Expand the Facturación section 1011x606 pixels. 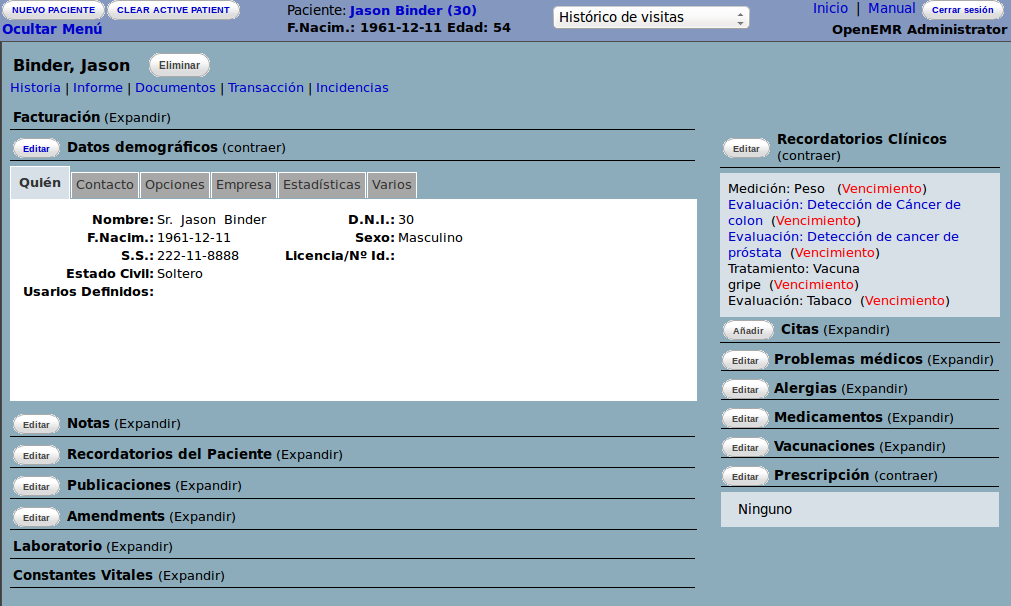137,118
